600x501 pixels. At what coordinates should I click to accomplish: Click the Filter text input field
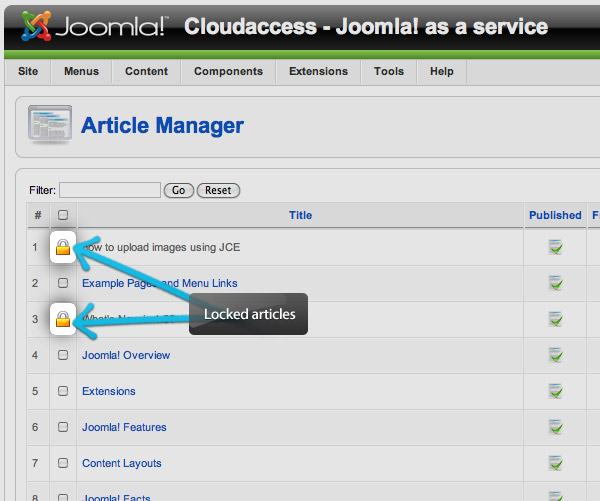point(110,190)
